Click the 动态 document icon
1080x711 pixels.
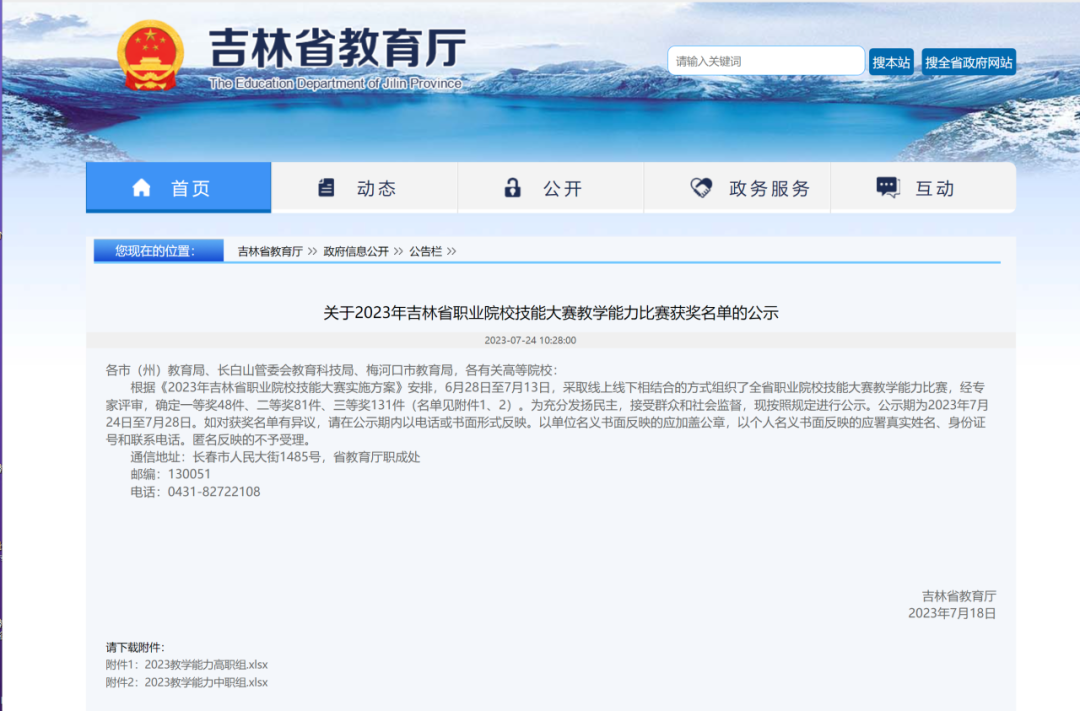click(326, 188)
